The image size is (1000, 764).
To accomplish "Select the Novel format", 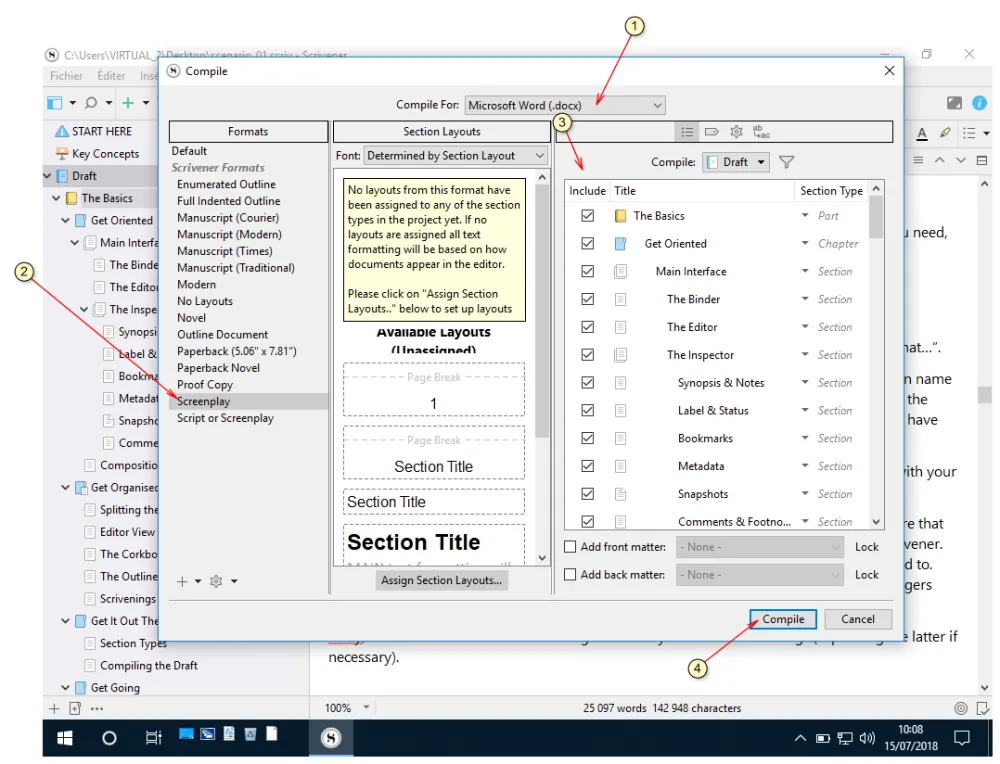I will click(x=191, y=318).
